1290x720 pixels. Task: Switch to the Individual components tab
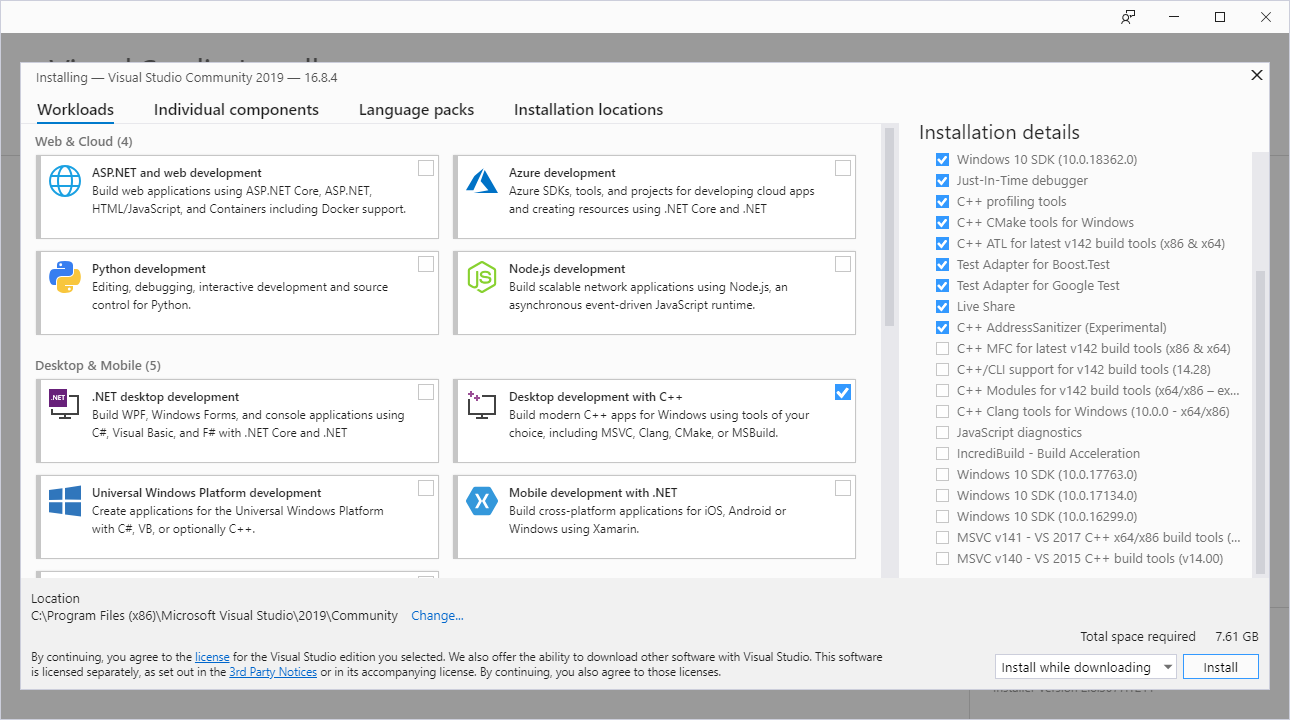(236, 110)
